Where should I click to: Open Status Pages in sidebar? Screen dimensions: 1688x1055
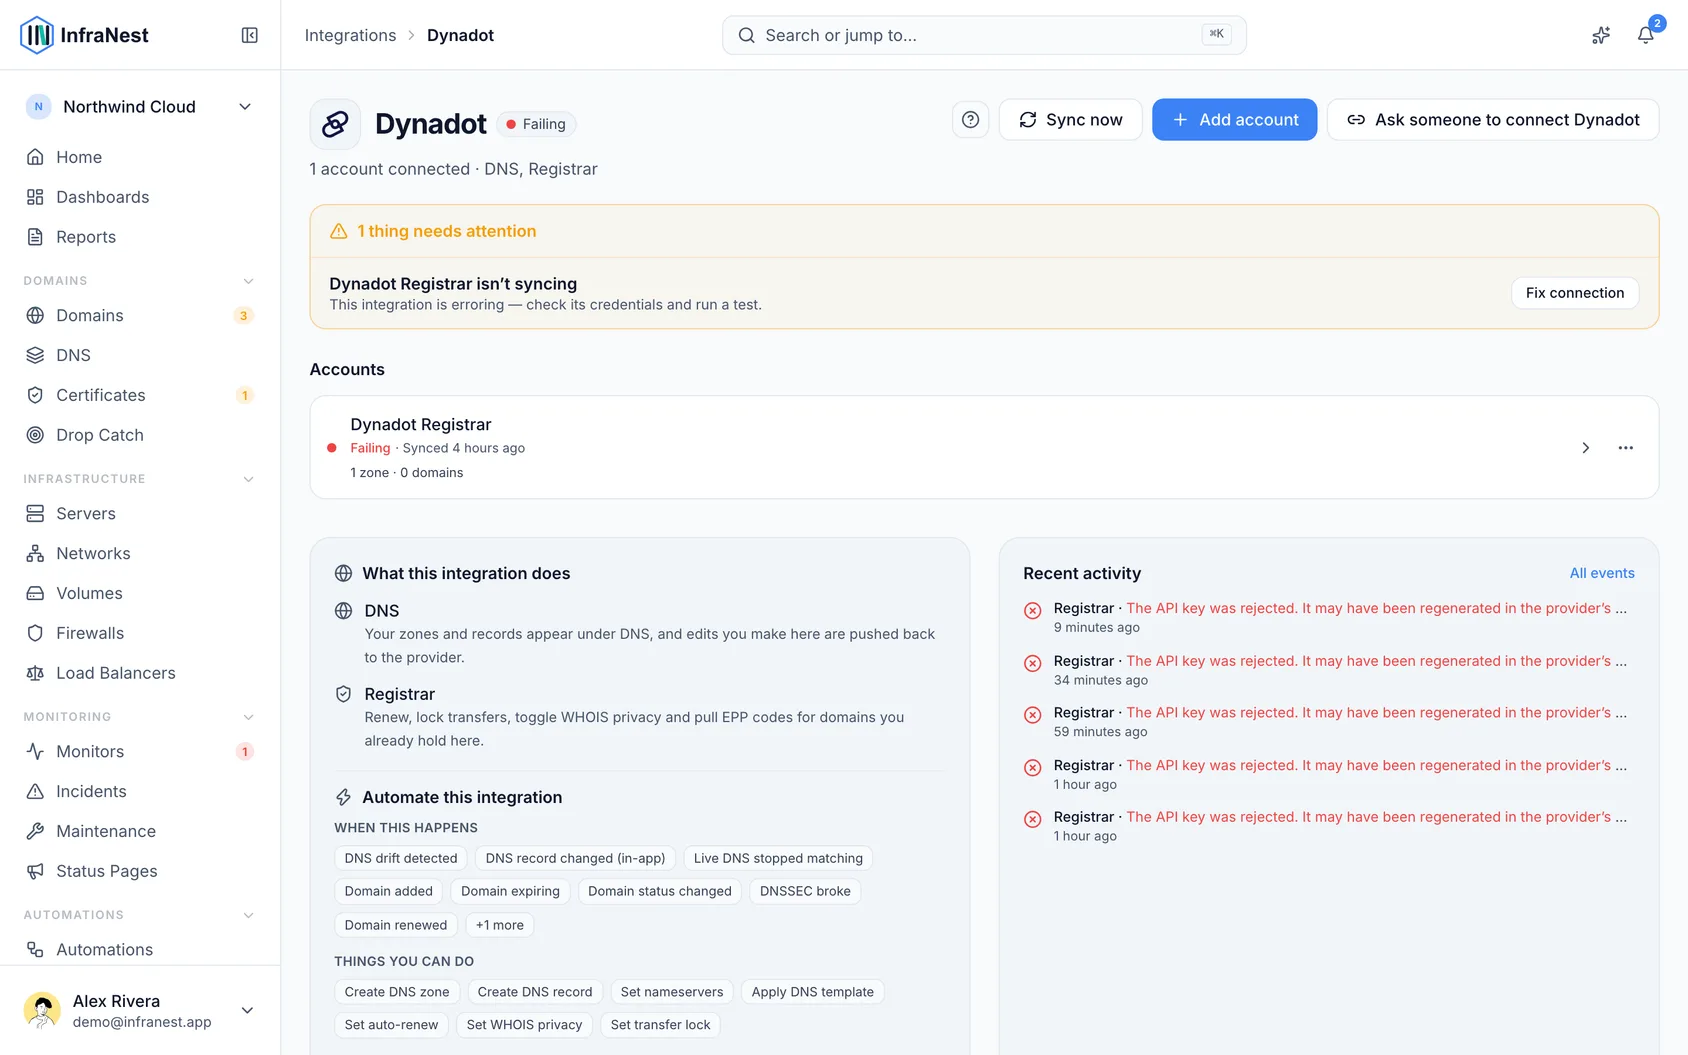tap(140, 871)
